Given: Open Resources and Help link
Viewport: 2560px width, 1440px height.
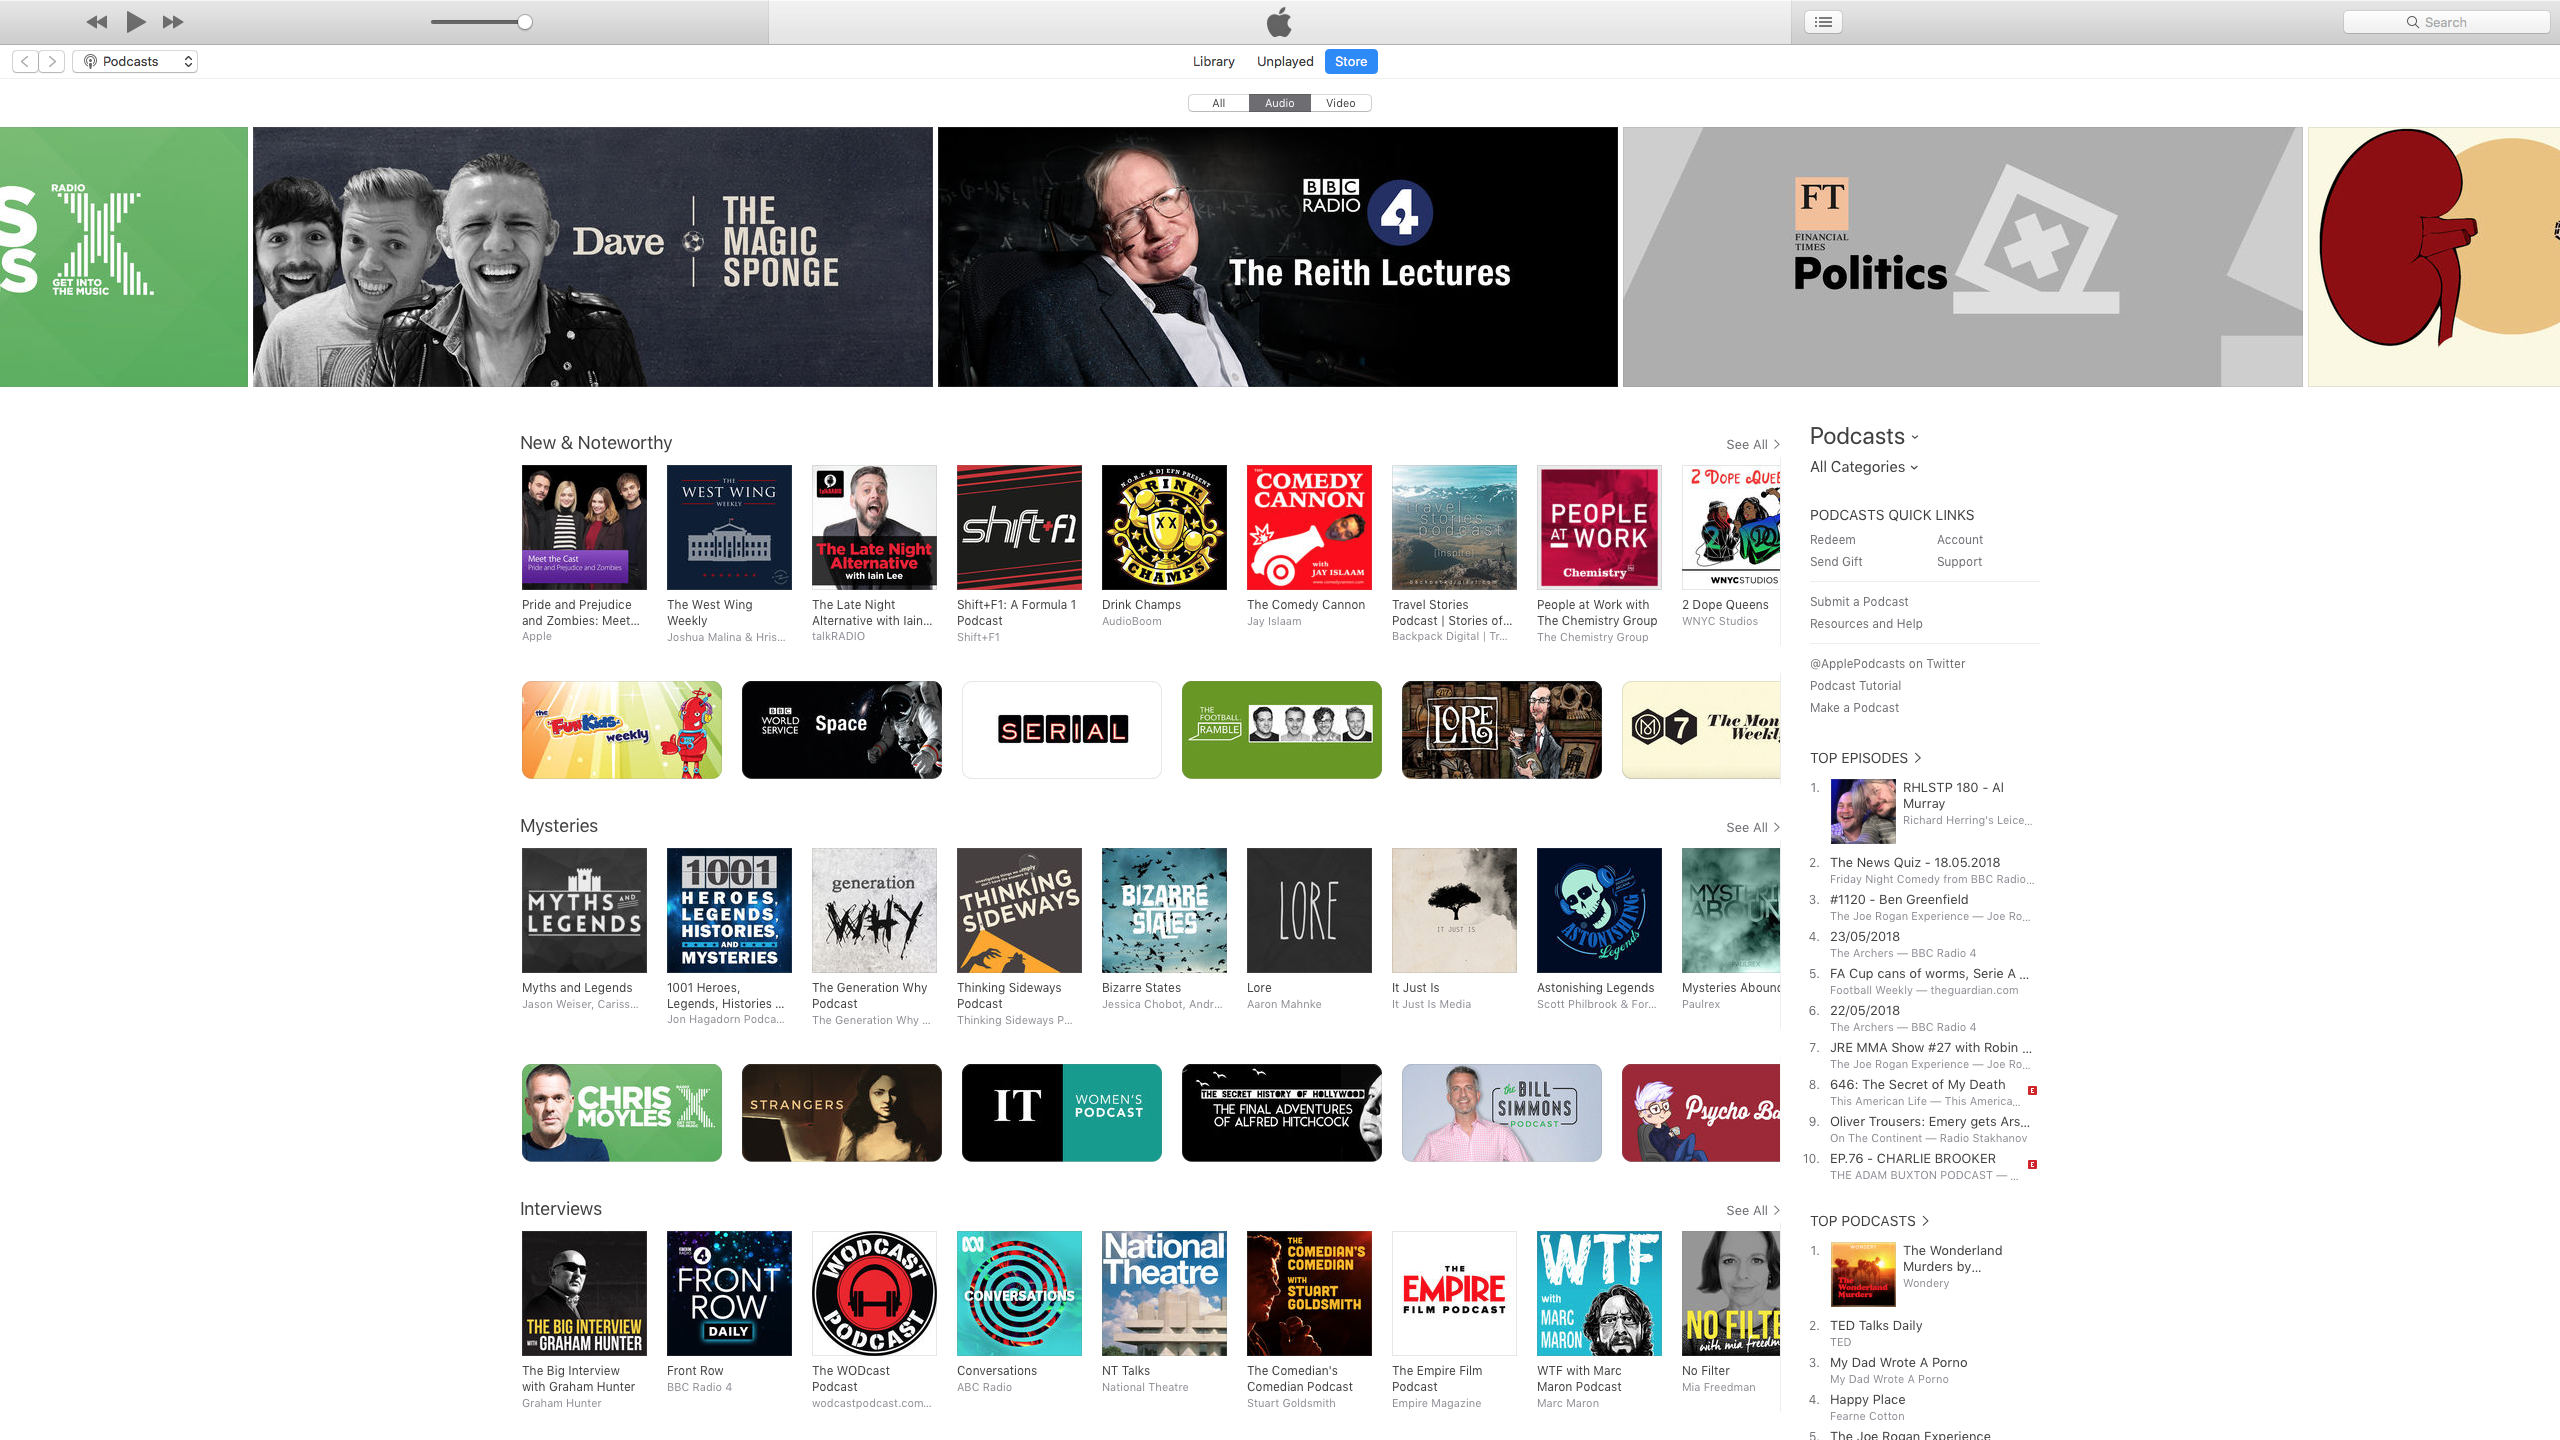Looking at the screenshot, I should click(1866, 624).
